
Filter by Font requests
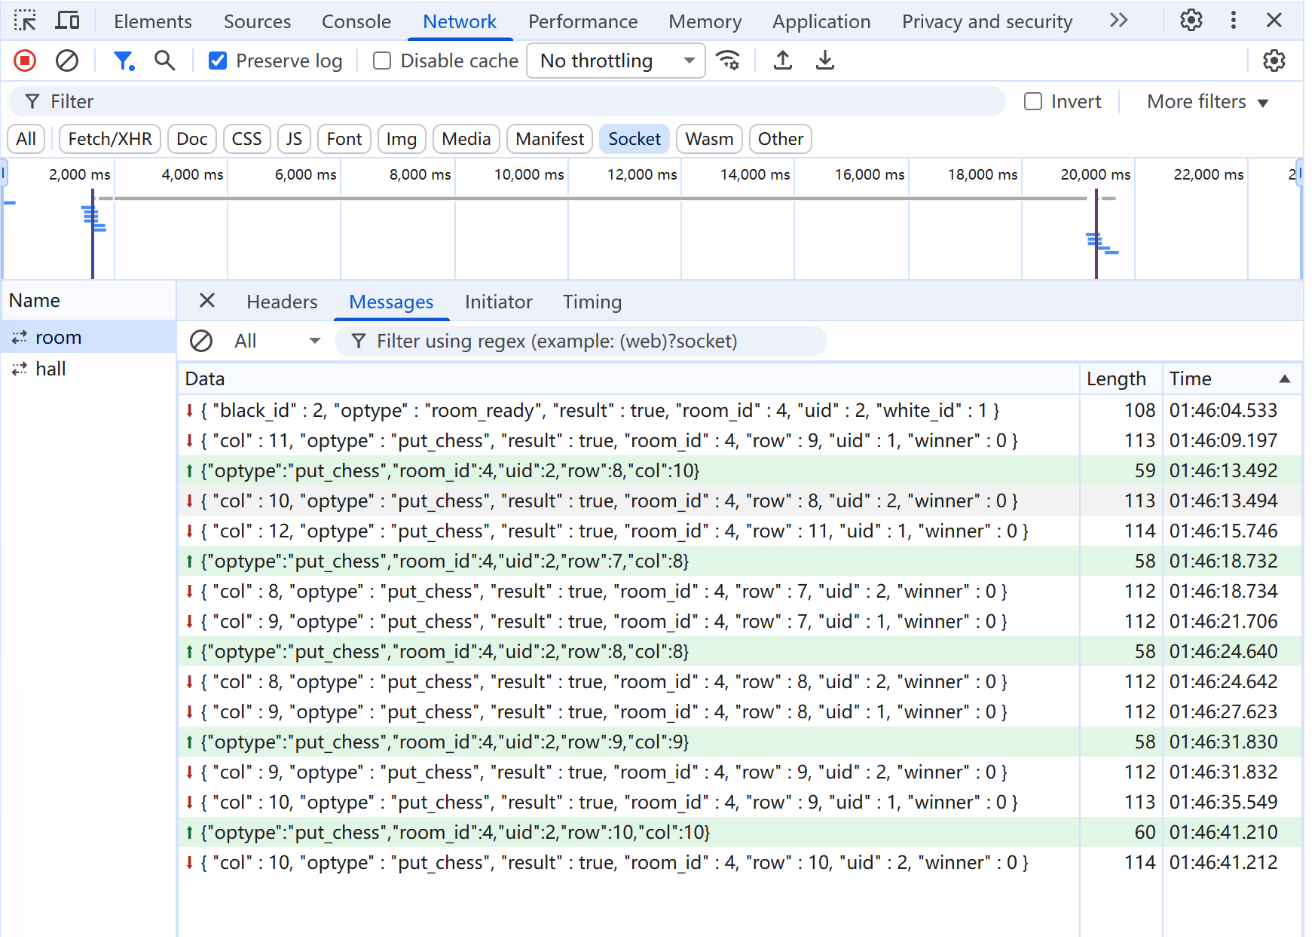coord(344,139)
